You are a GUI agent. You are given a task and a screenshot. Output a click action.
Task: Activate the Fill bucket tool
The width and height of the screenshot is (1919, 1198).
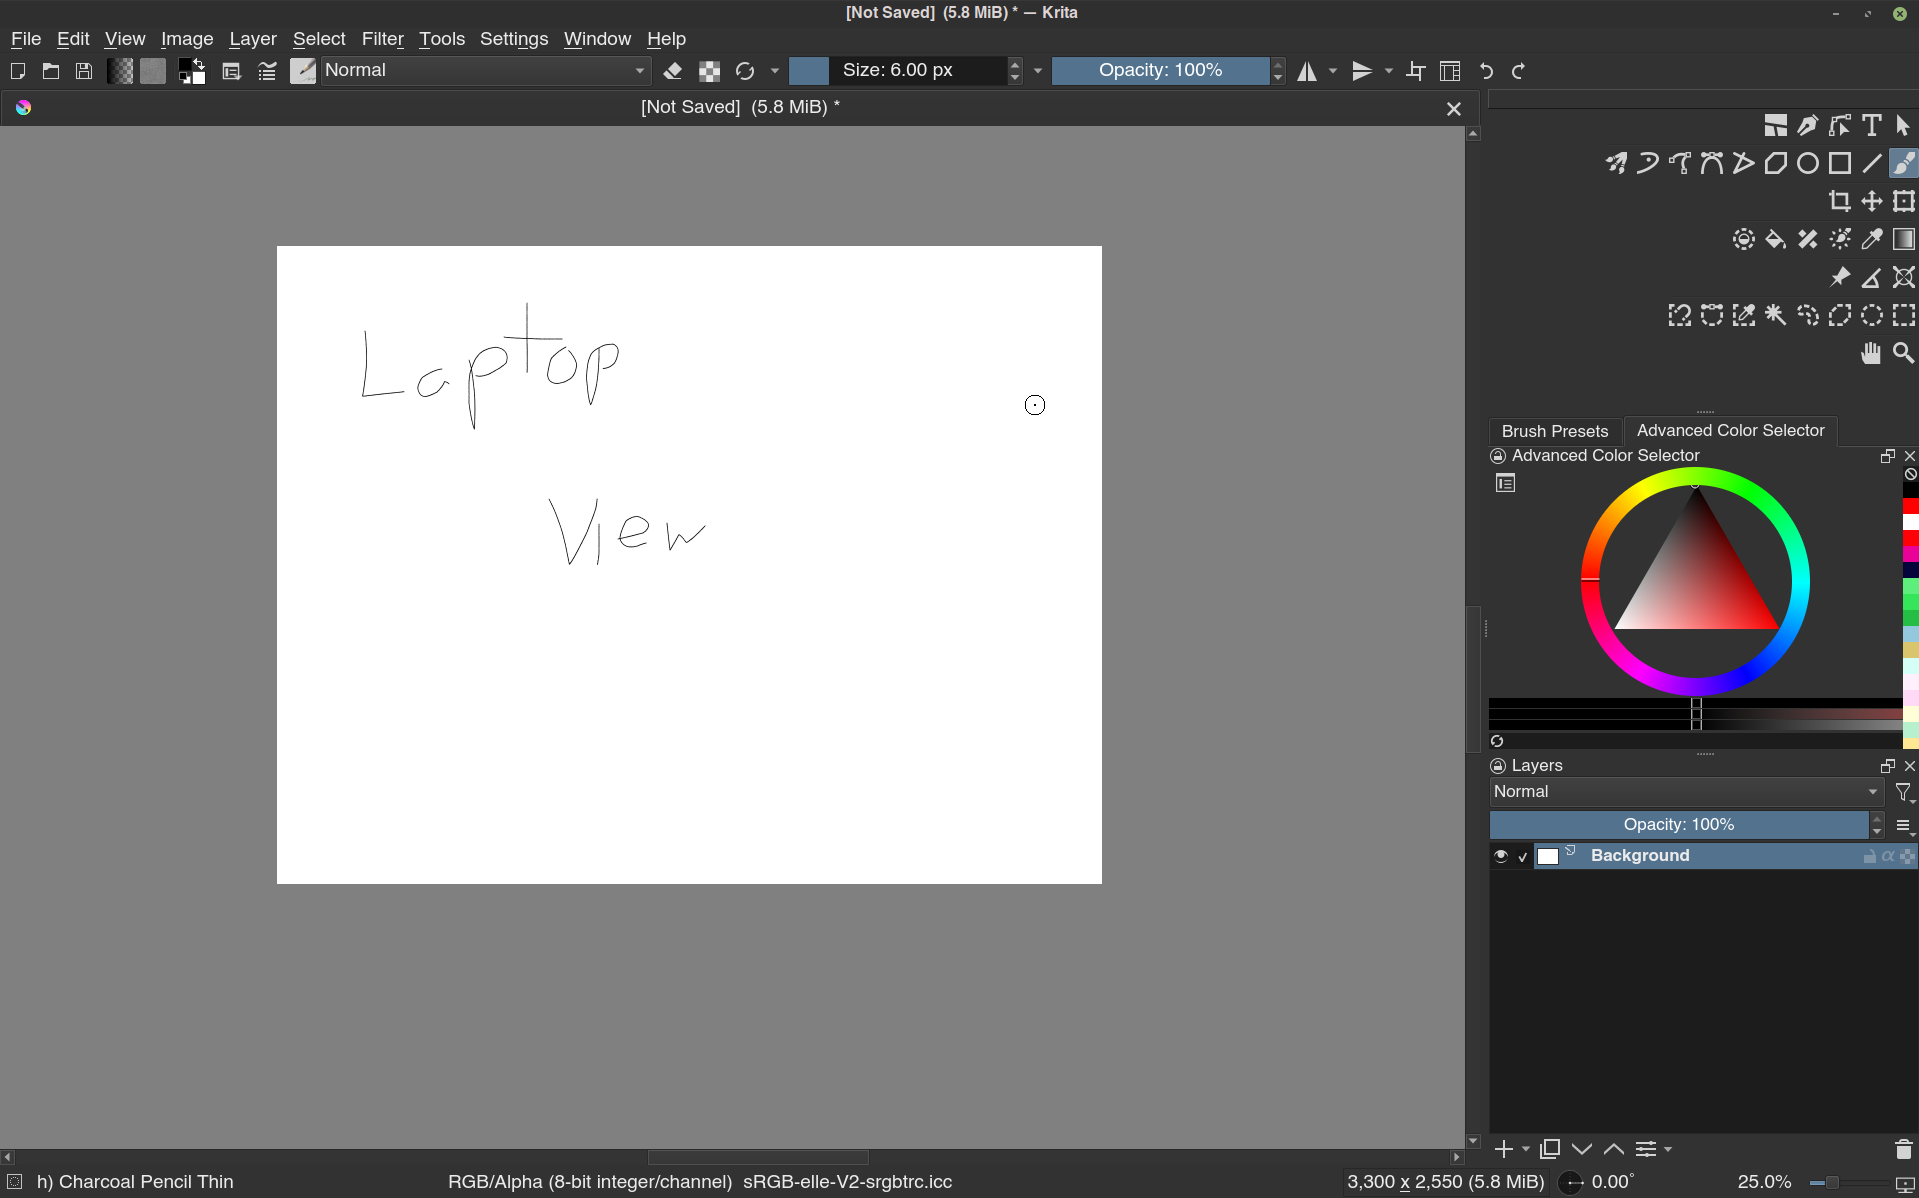click(1775, 240)
